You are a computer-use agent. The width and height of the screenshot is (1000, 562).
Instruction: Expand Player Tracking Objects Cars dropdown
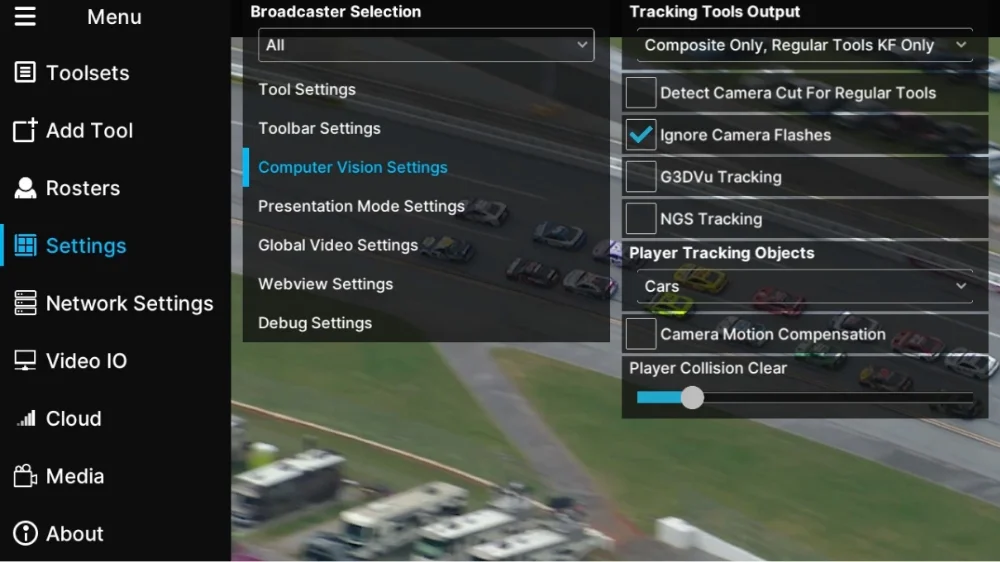click(x=805, y=286)
